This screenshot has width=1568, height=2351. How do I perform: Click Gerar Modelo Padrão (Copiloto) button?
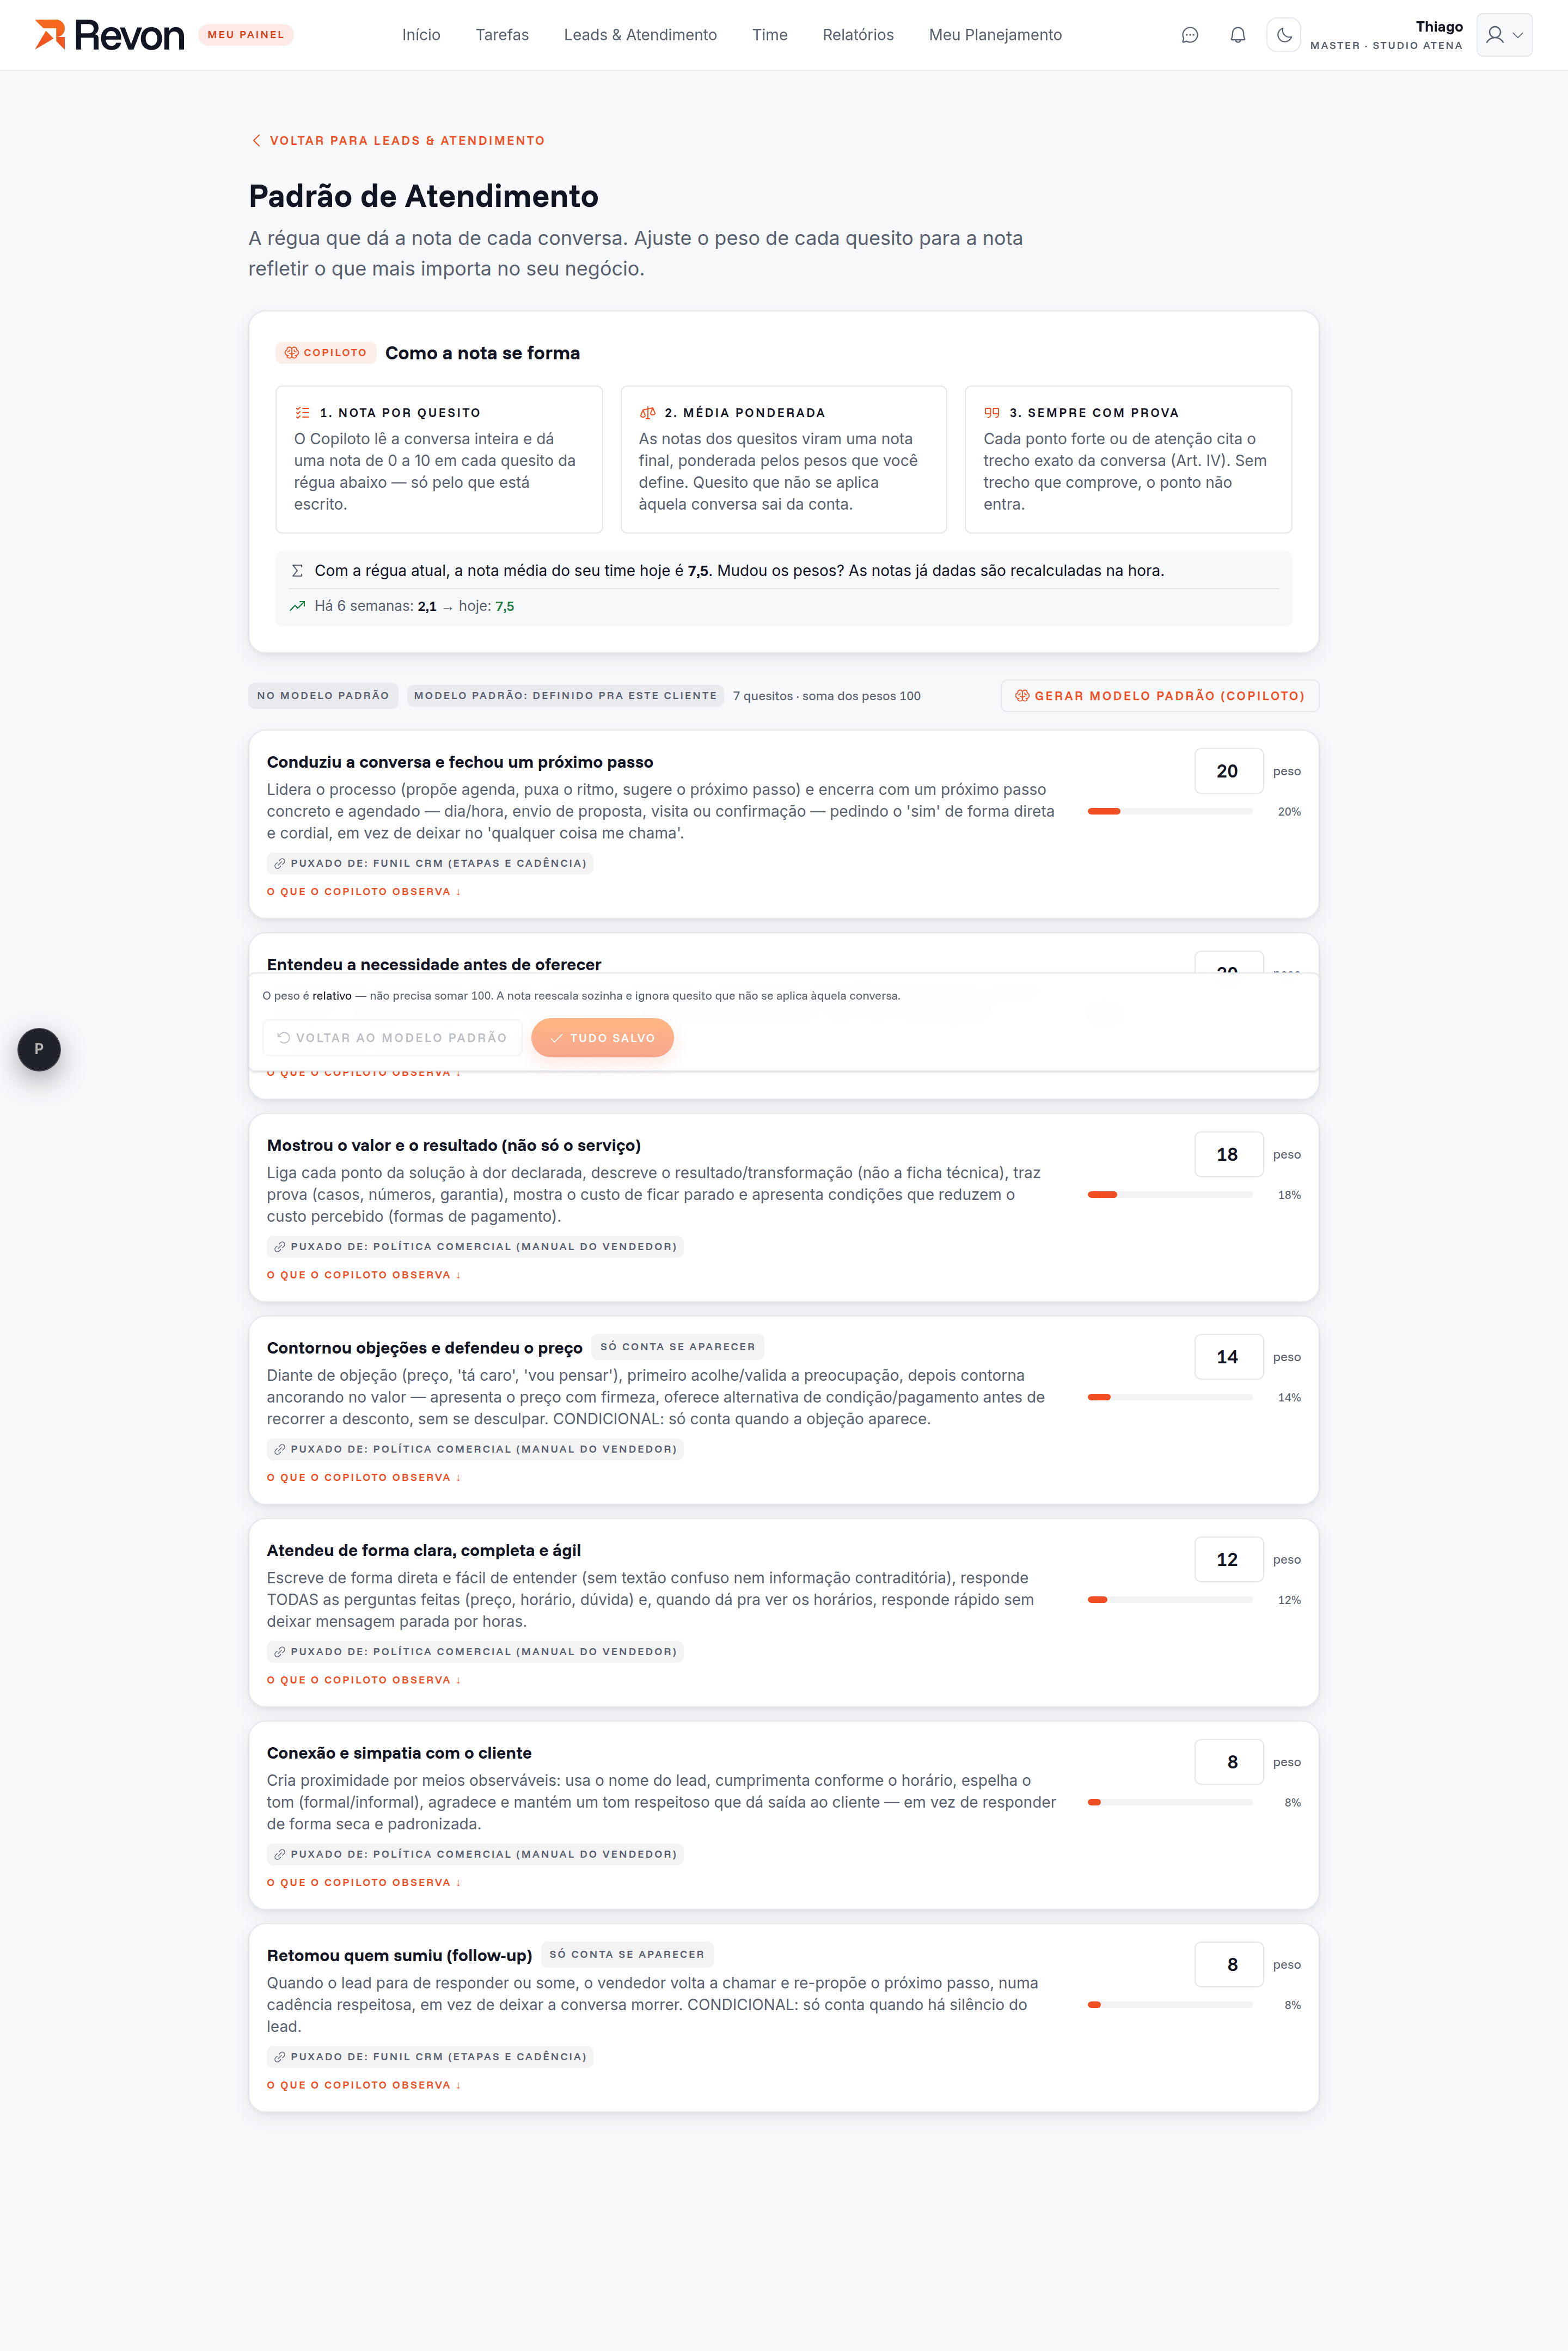tap(1160, 696)
